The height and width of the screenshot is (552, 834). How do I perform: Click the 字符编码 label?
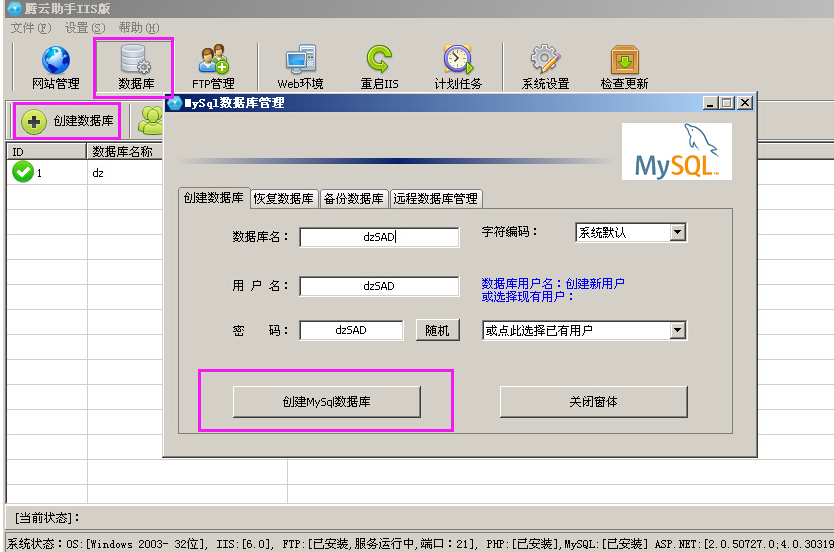[x=510, y=232]
